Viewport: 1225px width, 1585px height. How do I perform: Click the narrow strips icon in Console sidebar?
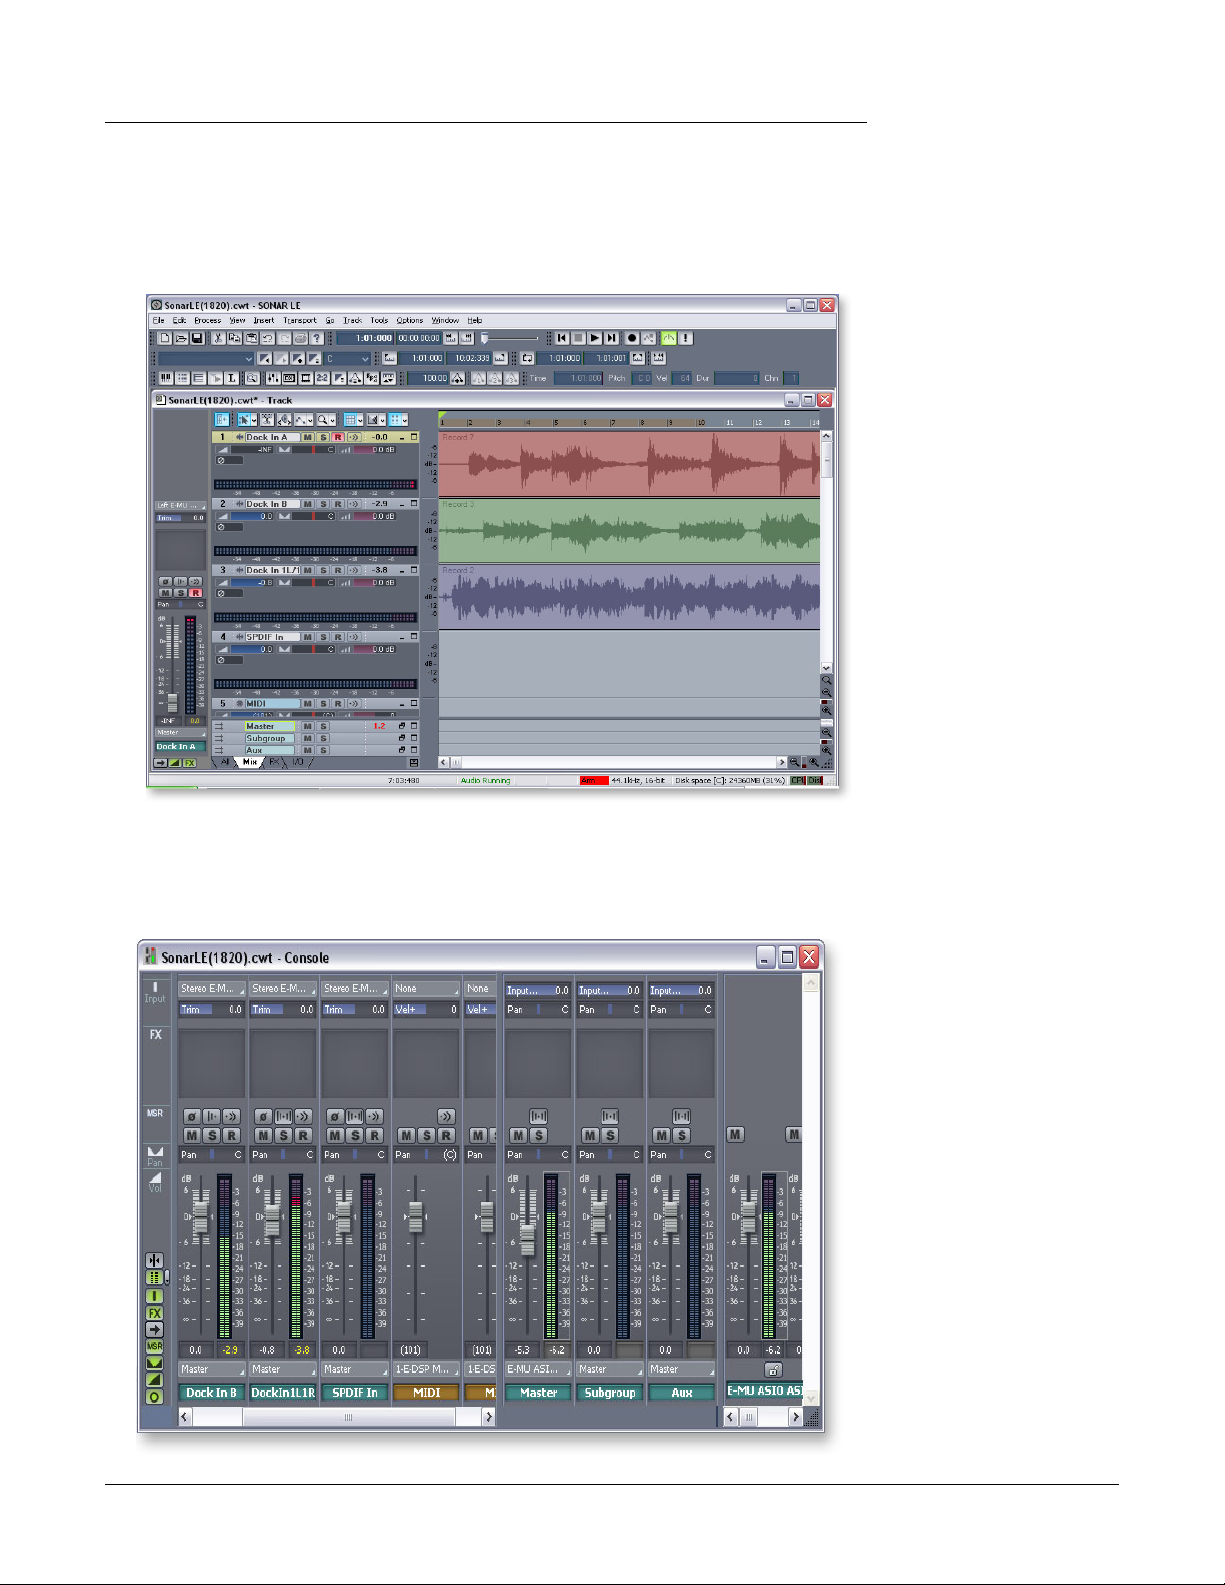(154, 1261)
